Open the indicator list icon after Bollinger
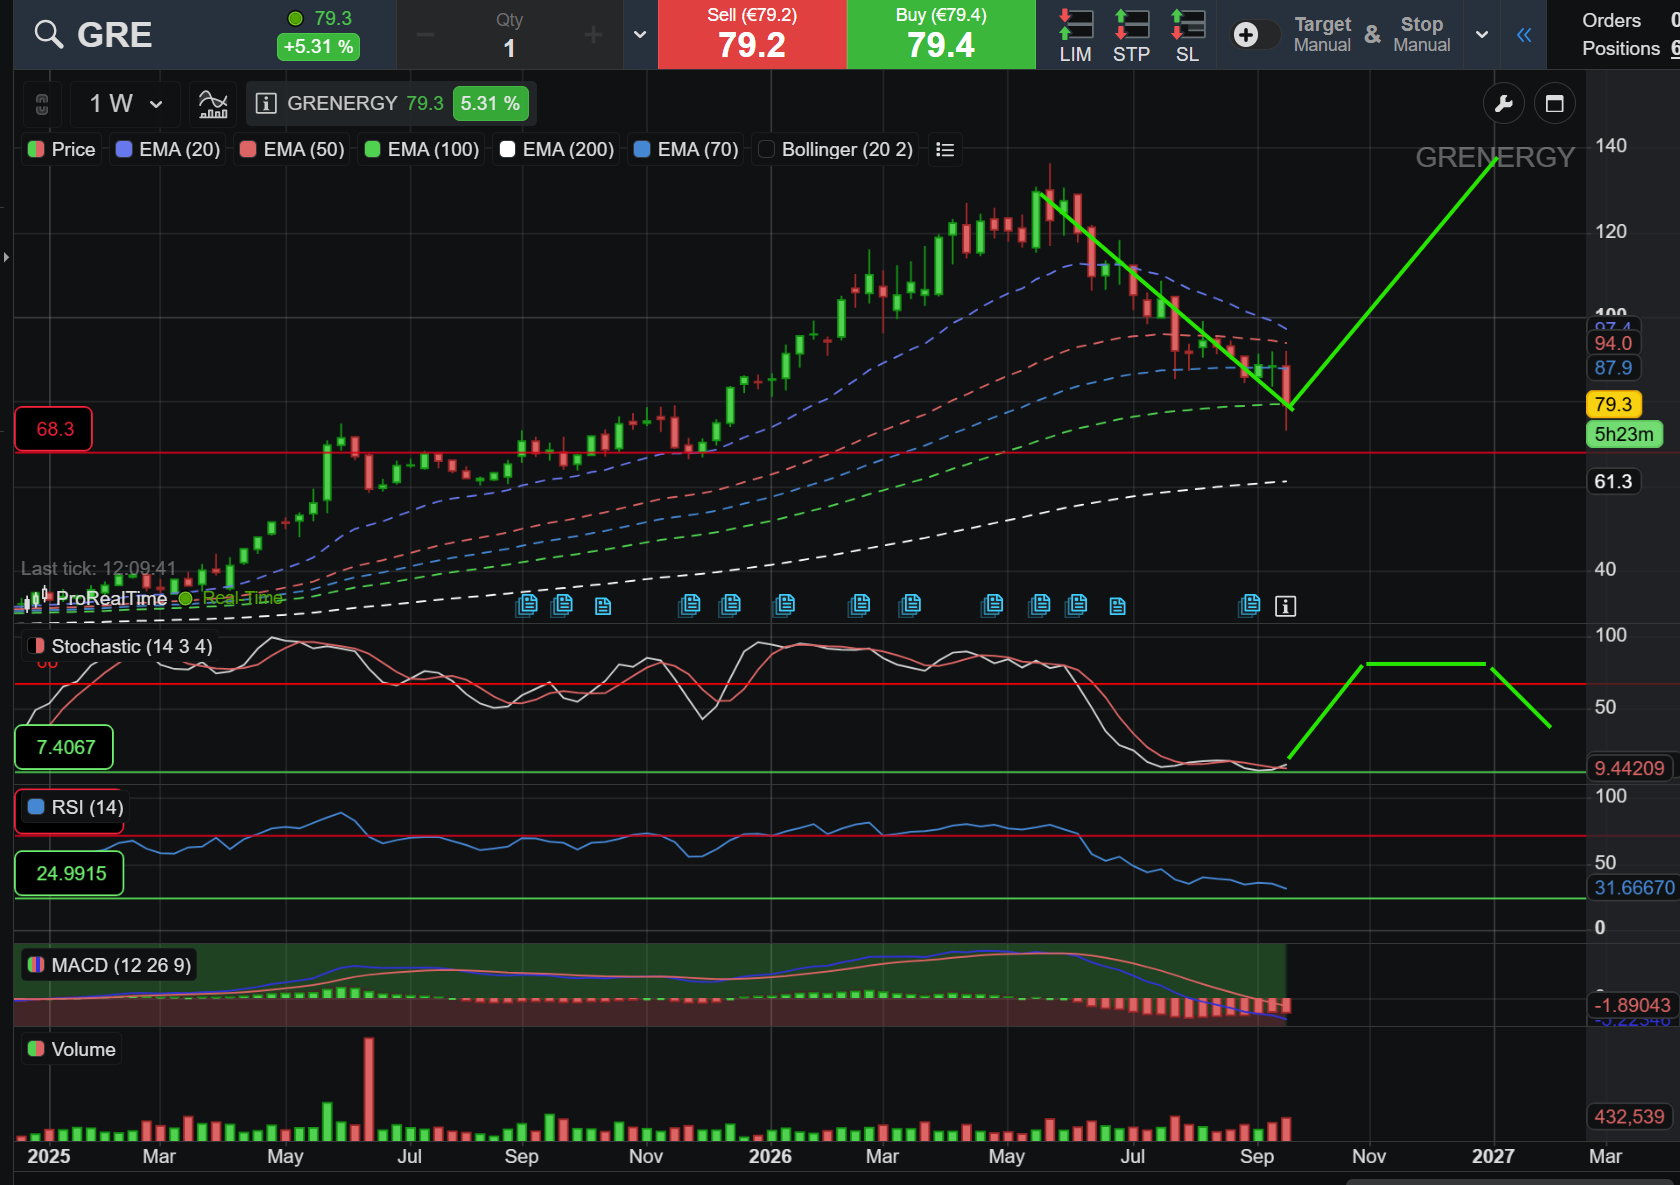This screenshot has height=1185, width=1680. pyautogui.click(x=945, y=150)
